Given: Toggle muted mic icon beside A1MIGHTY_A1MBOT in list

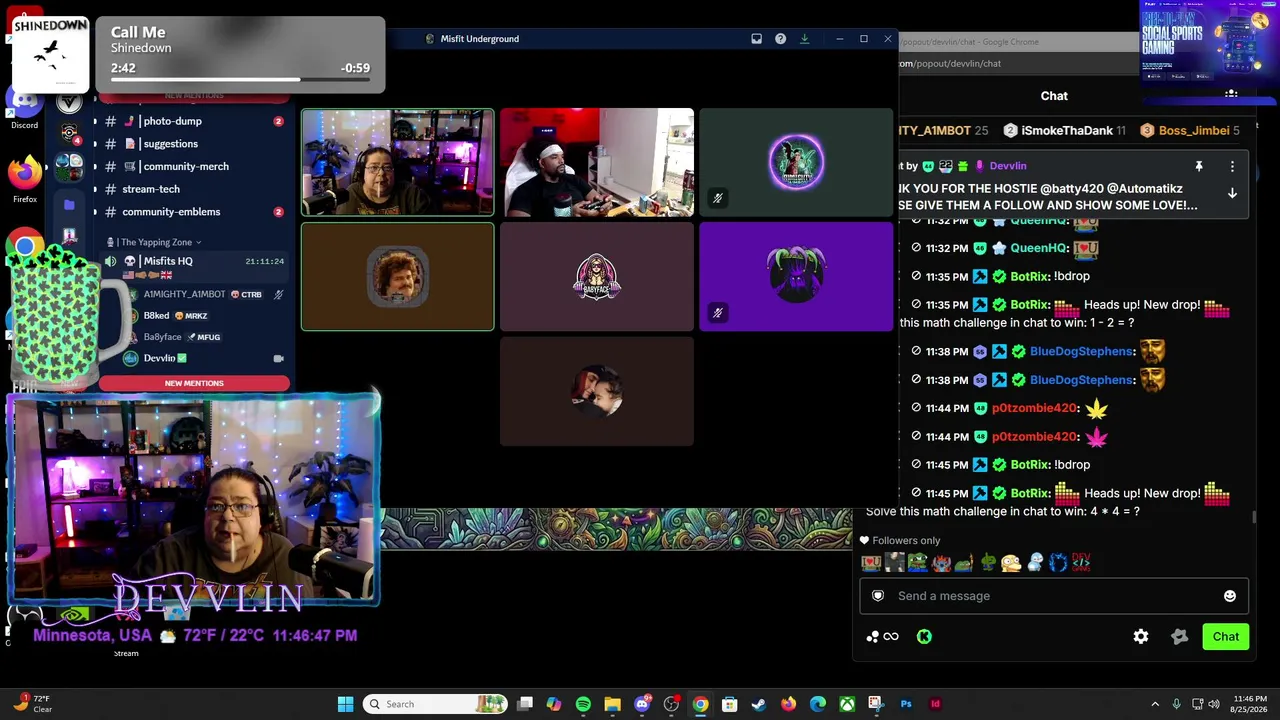Looking at the screenshot, I should (x=279, y=294).
